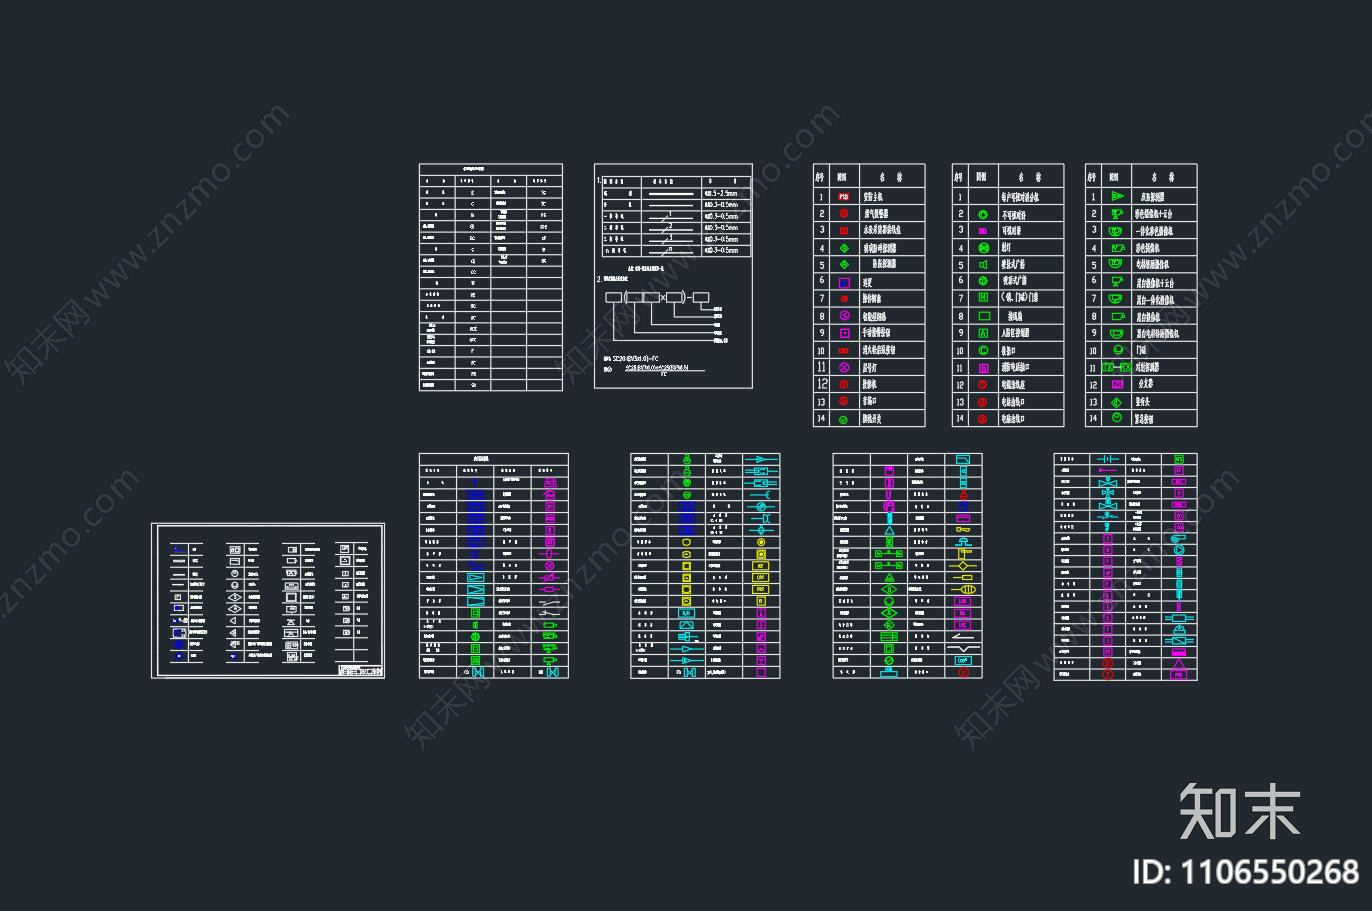Image resolution: width=1372 pixels, height=911 pixels.
Task: Click the large 知末 logo
Action: (x=1240, y=810)
